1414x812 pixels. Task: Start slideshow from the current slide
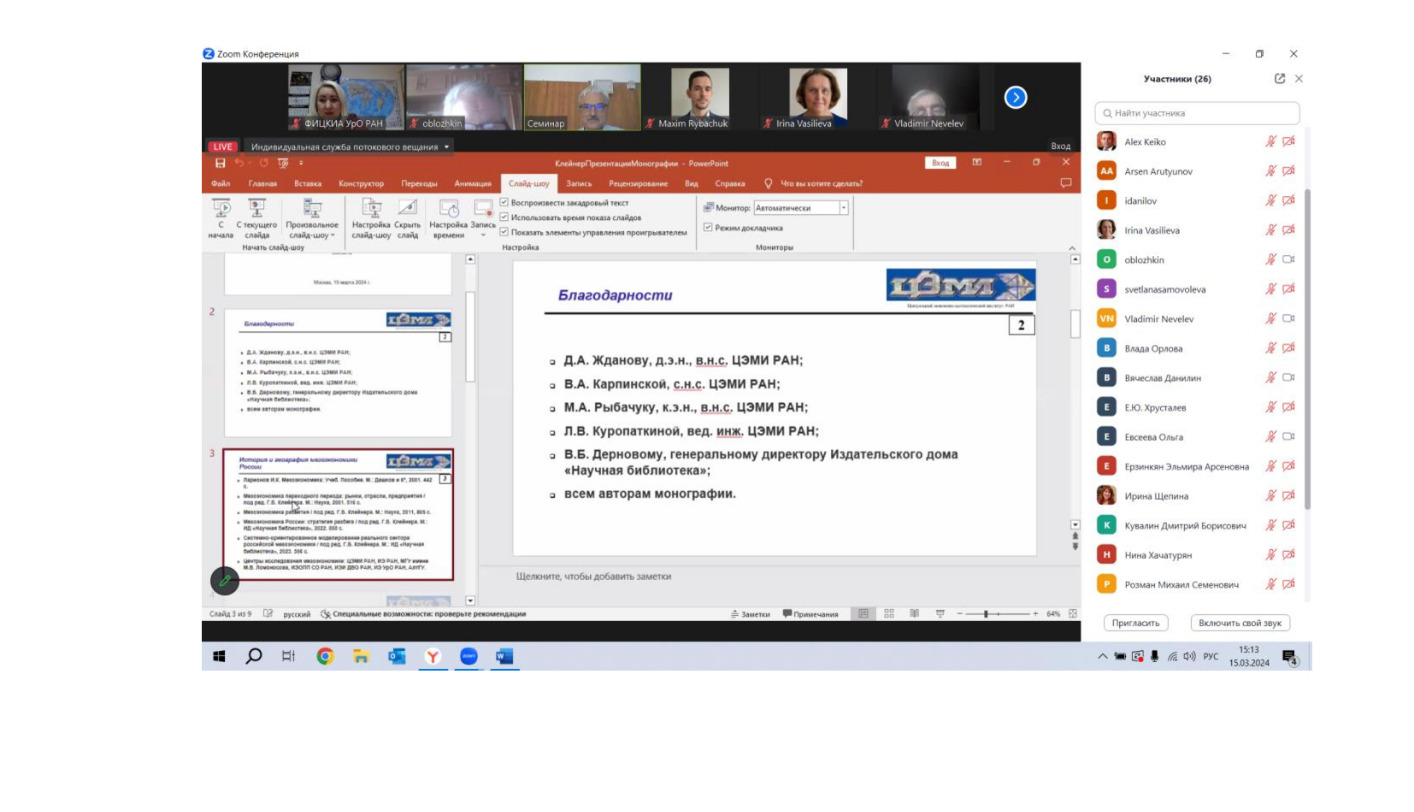tap(257, 217)
